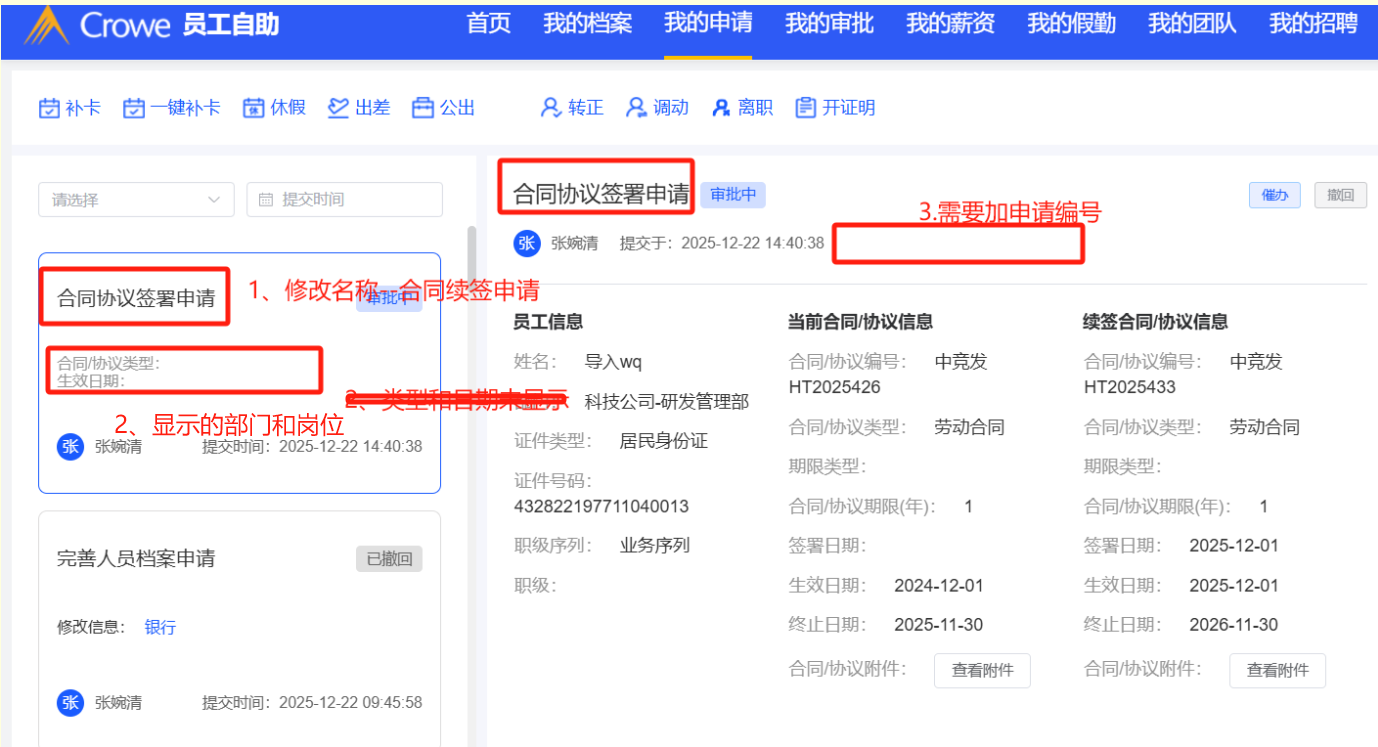Click 张婉清 avatar on 合同协议签署申请 card

pos(70,447)
